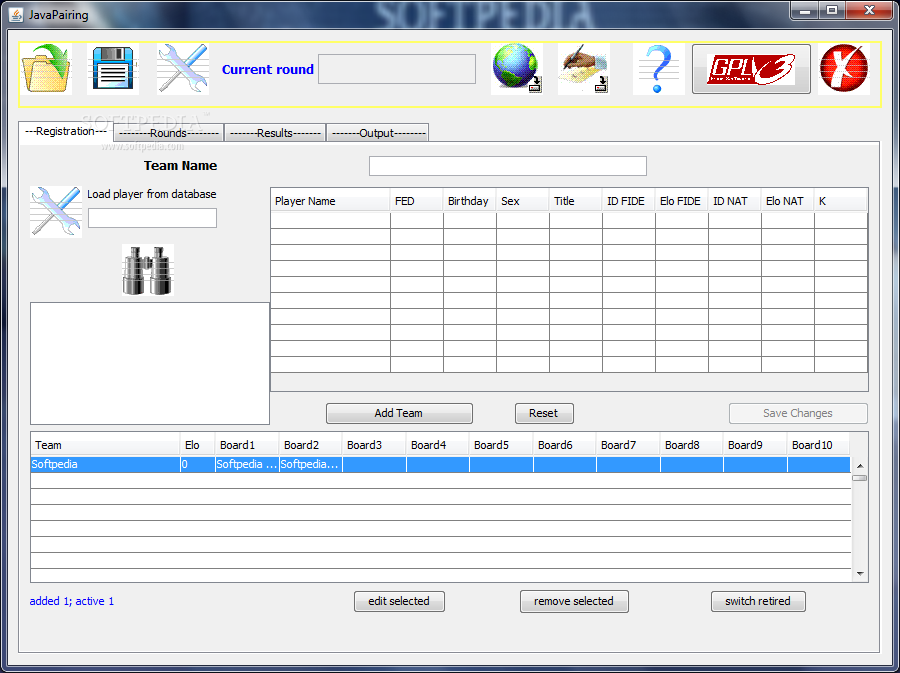Click the Softpedia row Elo value 0
Screen dimensions: 900x673
pos(197,465)
